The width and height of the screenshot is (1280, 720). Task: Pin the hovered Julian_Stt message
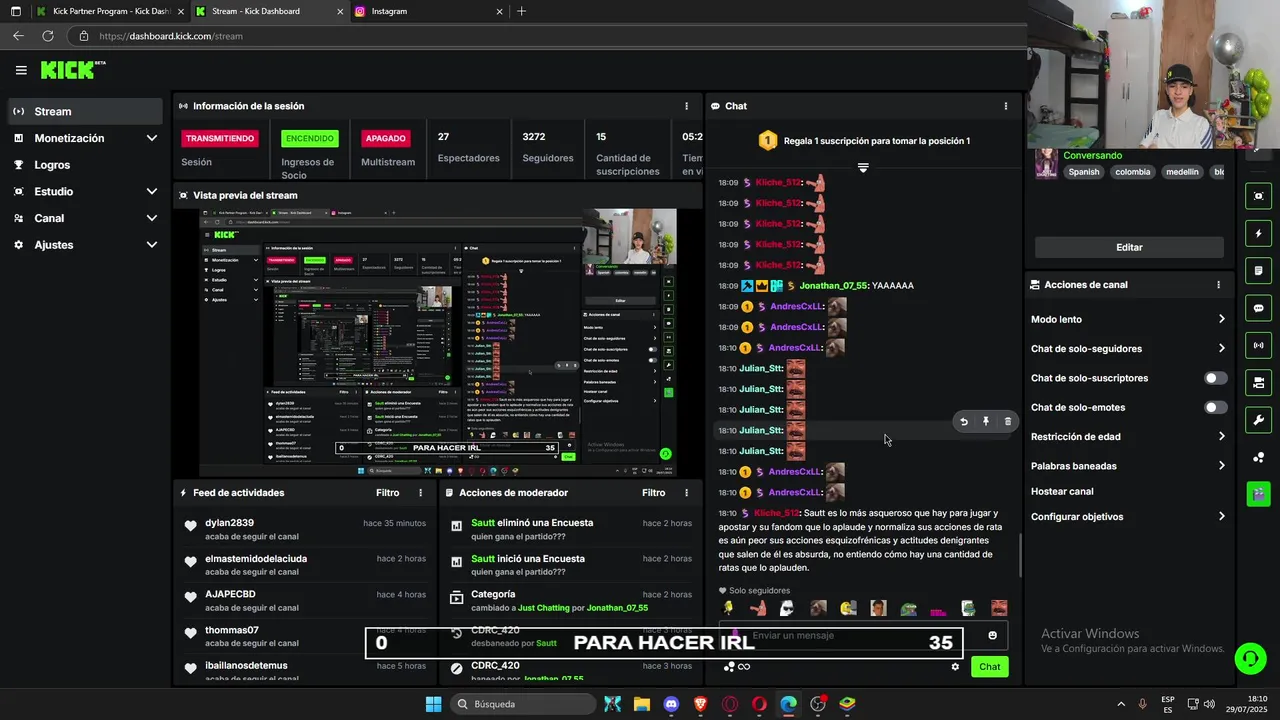986,422
